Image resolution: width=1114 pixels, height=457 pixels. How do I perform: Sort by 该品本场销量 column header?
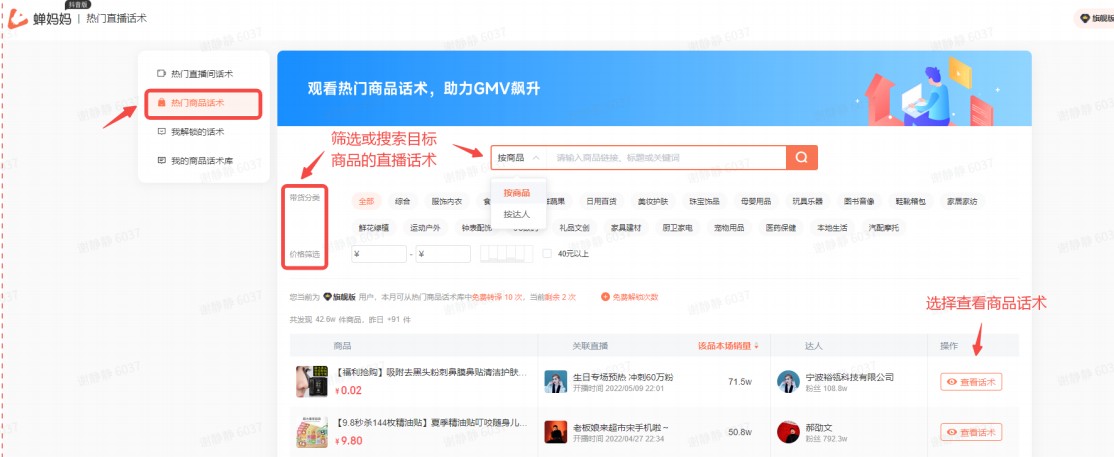tap(728, 346)
